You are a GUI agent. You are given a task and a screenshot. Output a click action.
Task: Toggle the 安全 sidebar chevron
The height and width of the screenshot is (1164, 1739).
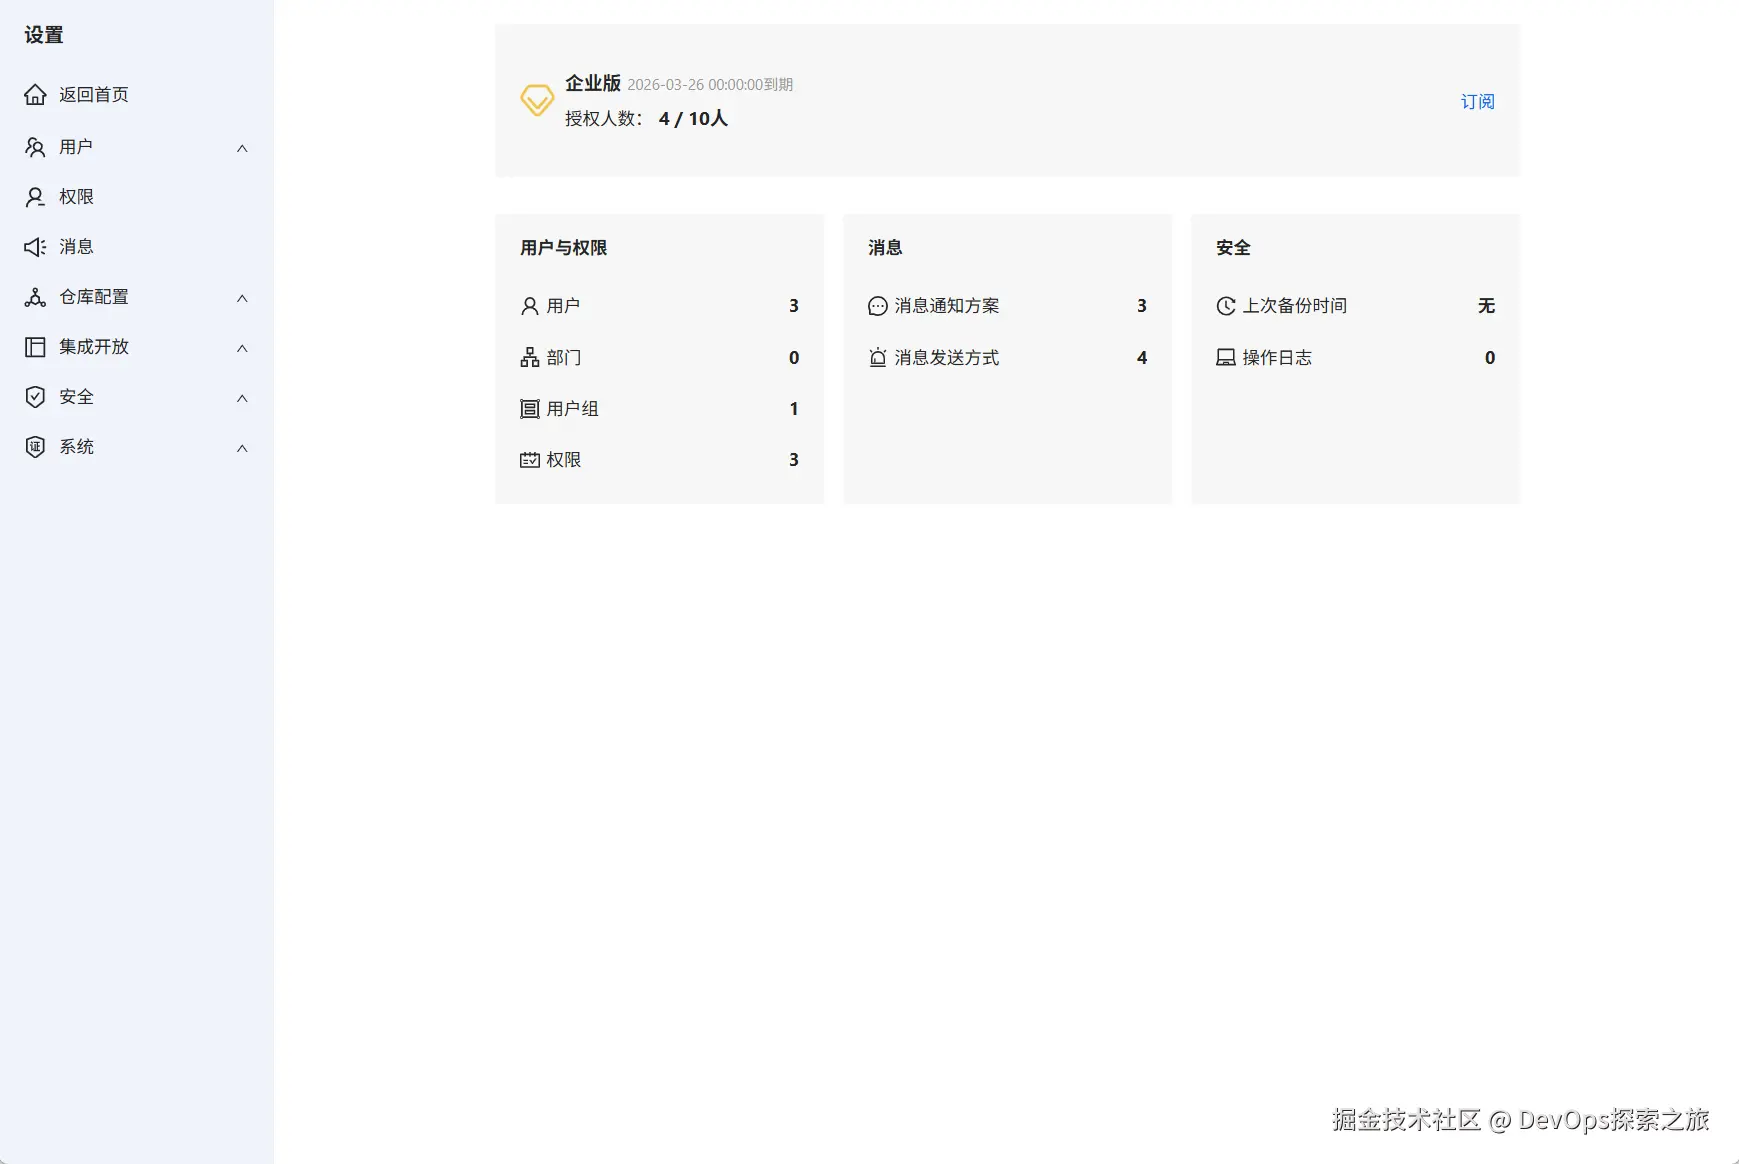(242, 398)
